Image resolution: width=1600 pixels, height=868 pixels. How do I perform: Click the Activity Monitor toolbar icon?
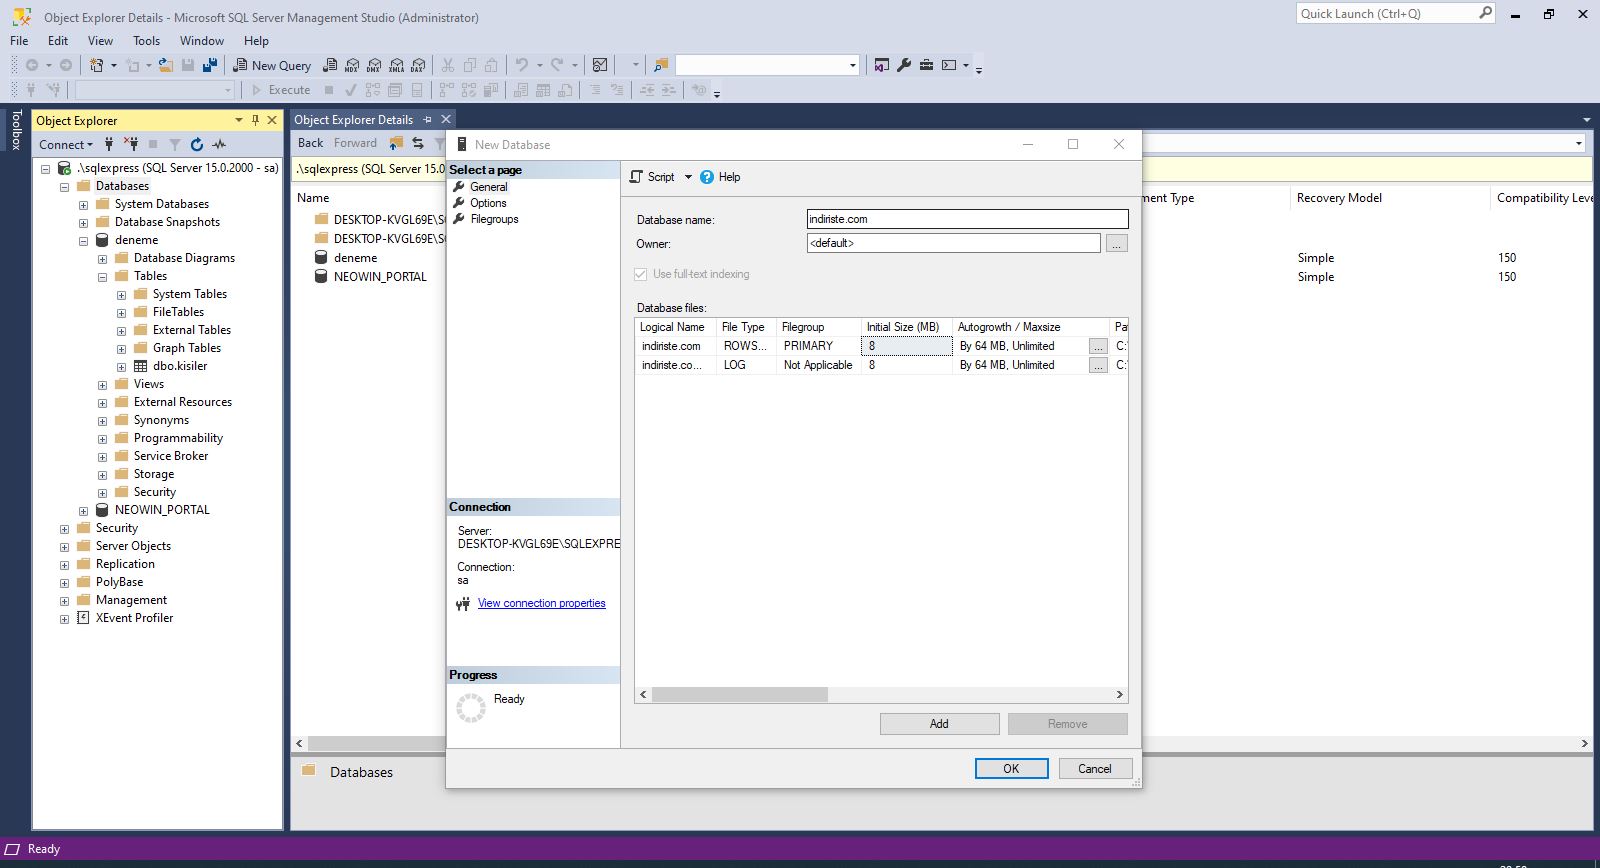click(x=600, y=65)
